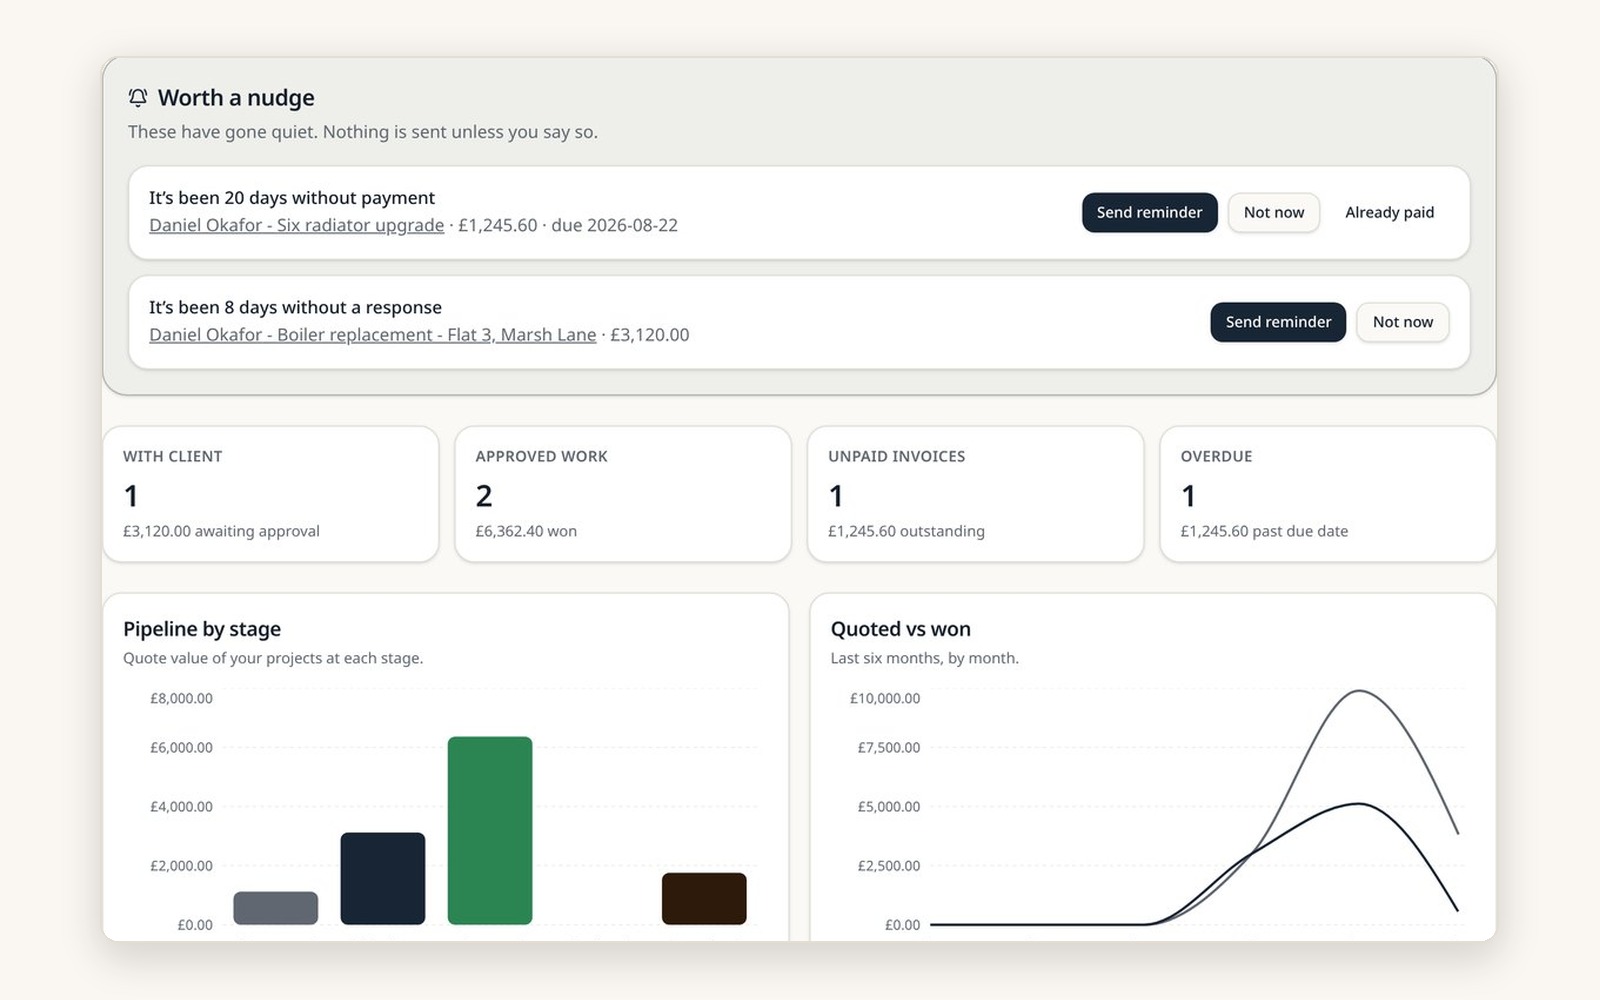Send reminder for Six radiator upgrade invoice
The image size is (1600, 1000).
[x=1149, y=212]
